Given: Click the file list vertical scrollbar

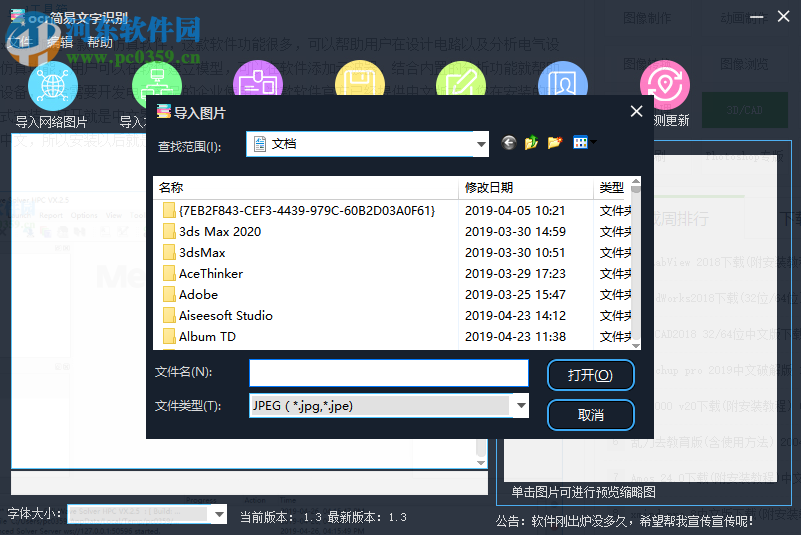Looking at the screenshot, I should click(x=636, y=264).
